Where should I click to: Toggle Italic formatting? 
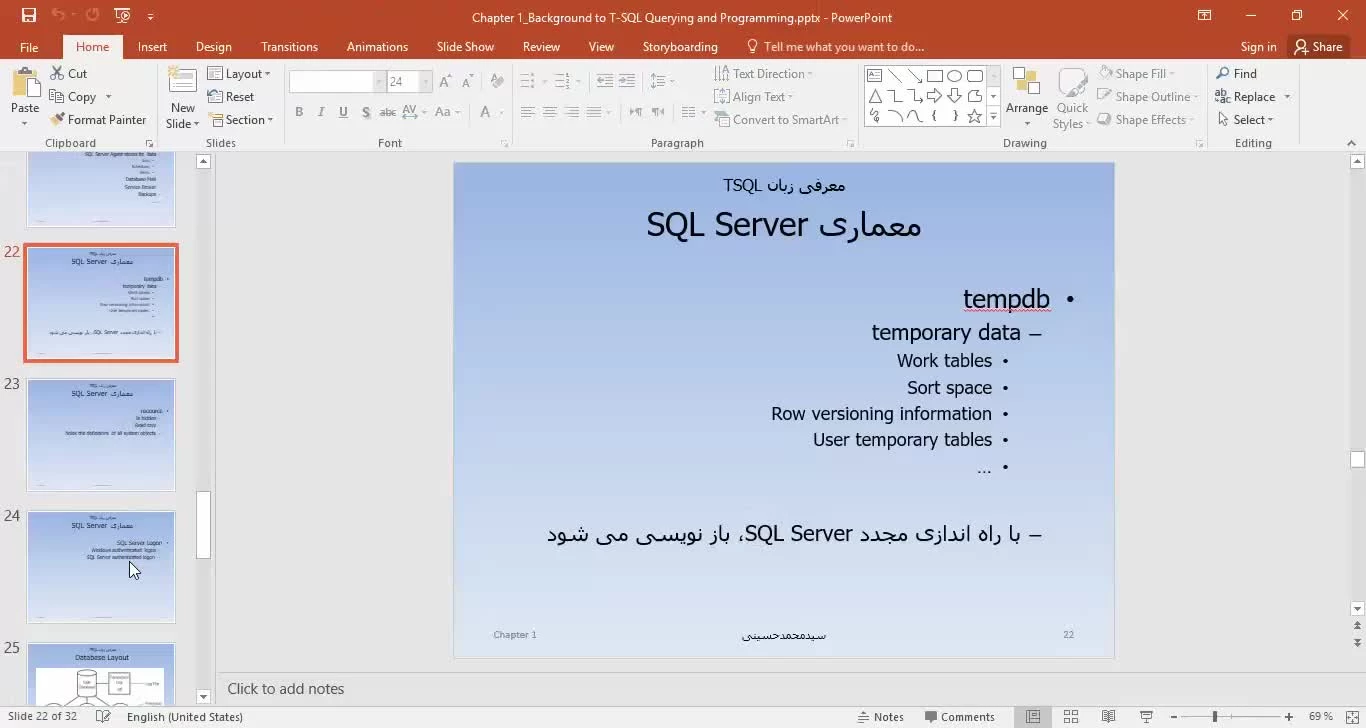[321, 112]
